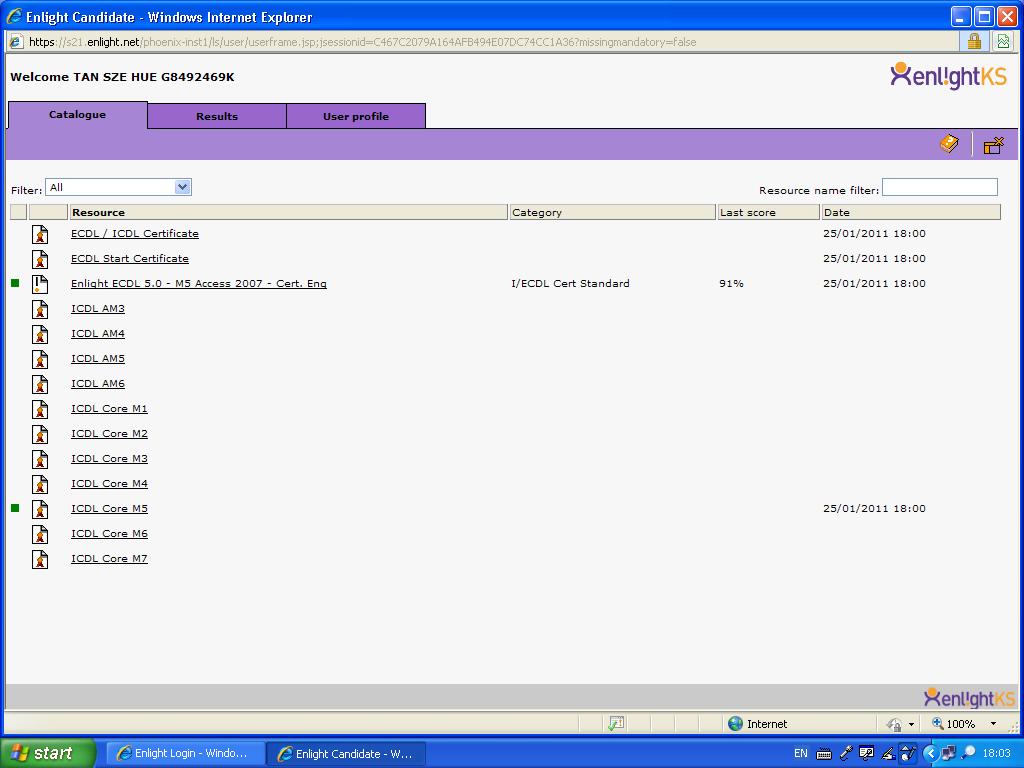The height and width of the screenshot is (768, 1024).
Task: Click the Internet security zone indicator
Action: pos(758,724)
